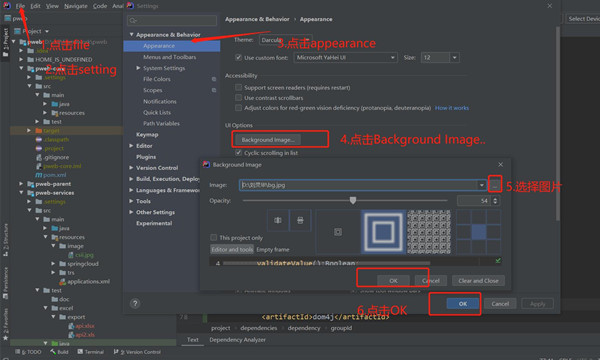
Task: Open the Navigate menu
Action: click(76, 6)
